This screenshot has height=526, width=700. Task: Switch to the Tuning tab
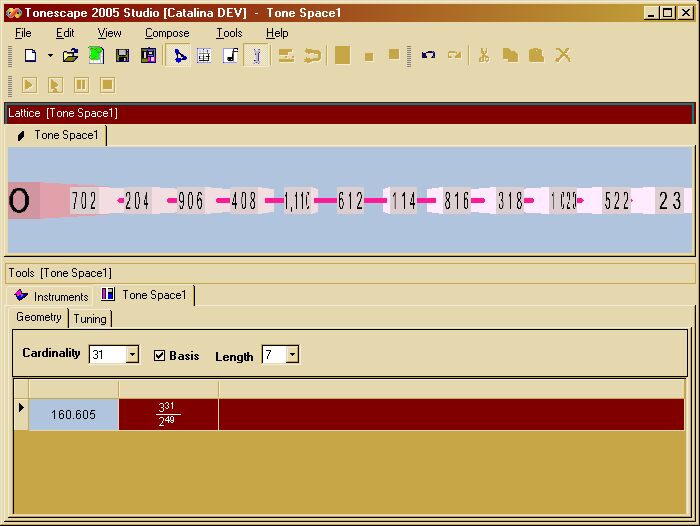(90, 319)
